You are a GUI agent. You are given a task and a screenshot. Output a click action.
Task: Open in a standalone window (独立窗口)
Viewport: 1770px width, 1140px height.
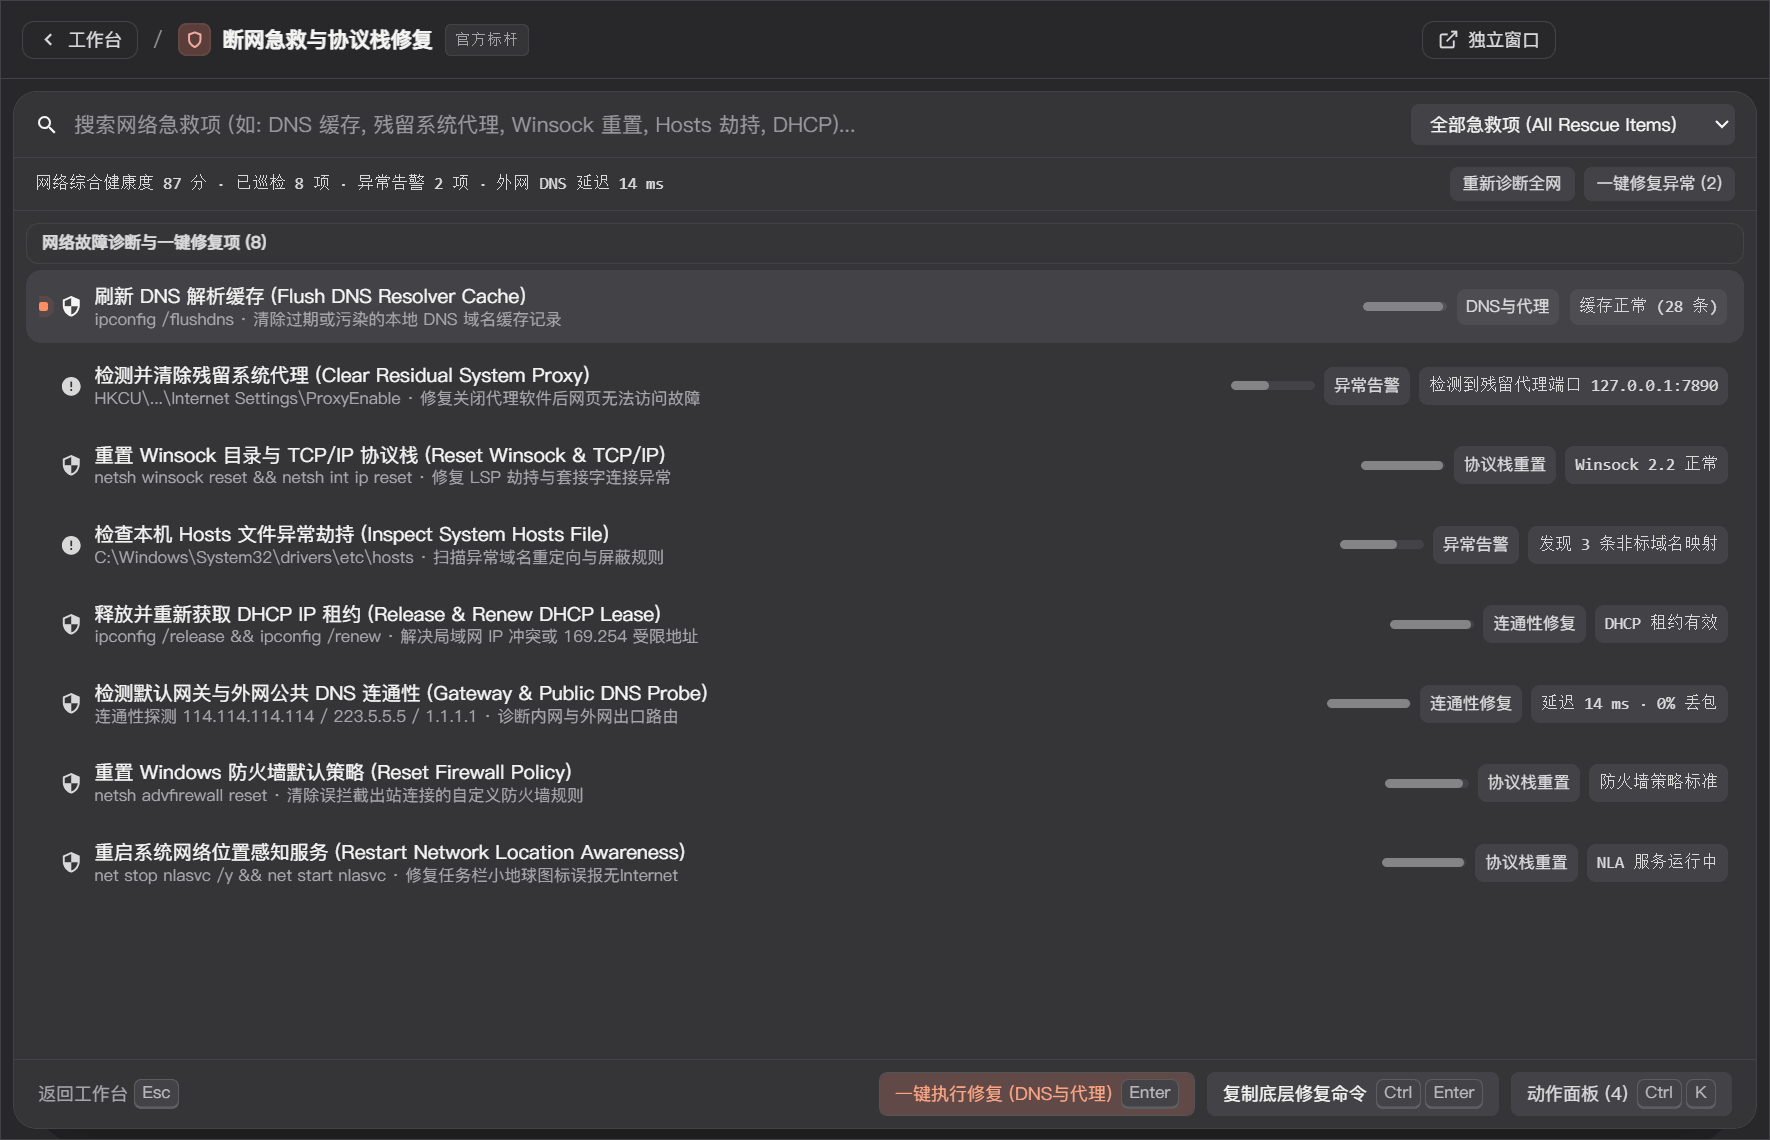pos(1488,40)
